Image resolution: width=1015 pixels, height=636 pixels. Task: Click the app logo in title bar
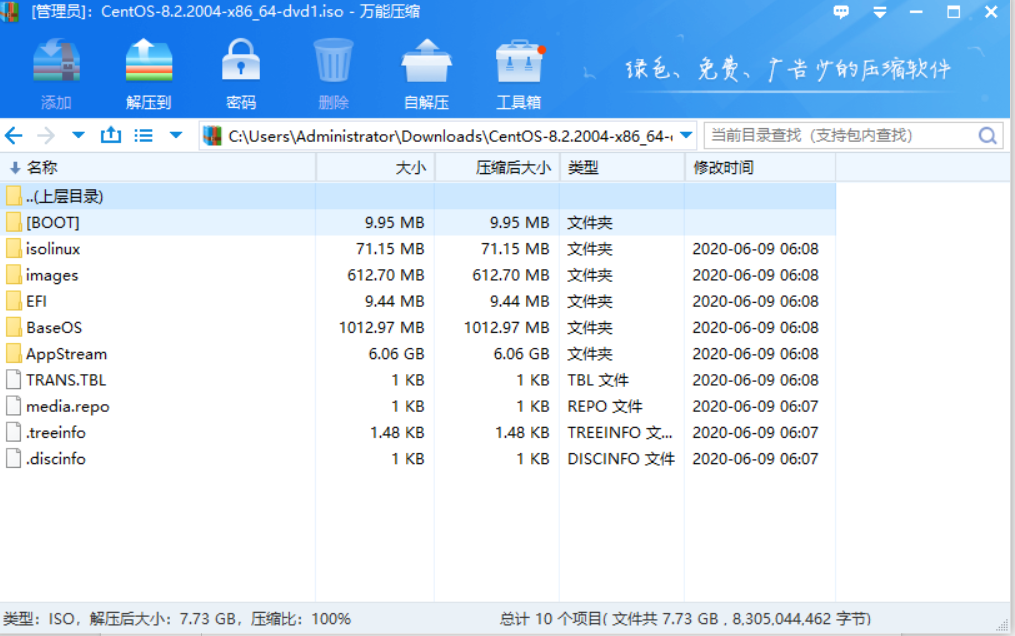click(x=10, y=12)
